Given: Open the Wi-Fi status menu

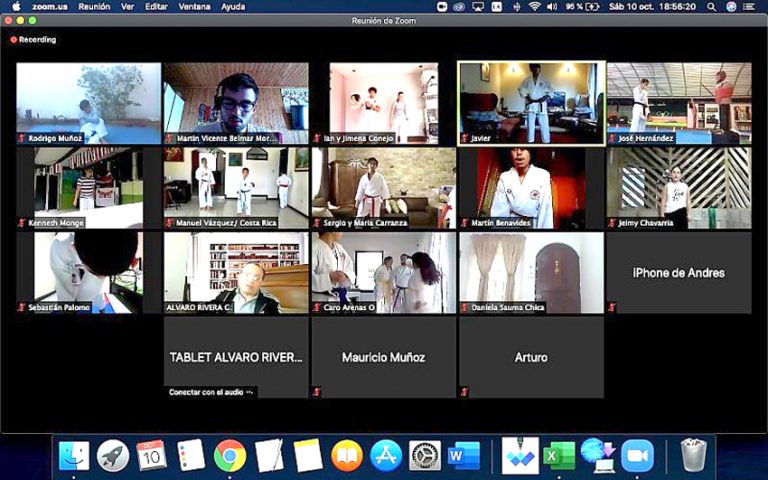Looking at the screenshot, I should [535, 6].
